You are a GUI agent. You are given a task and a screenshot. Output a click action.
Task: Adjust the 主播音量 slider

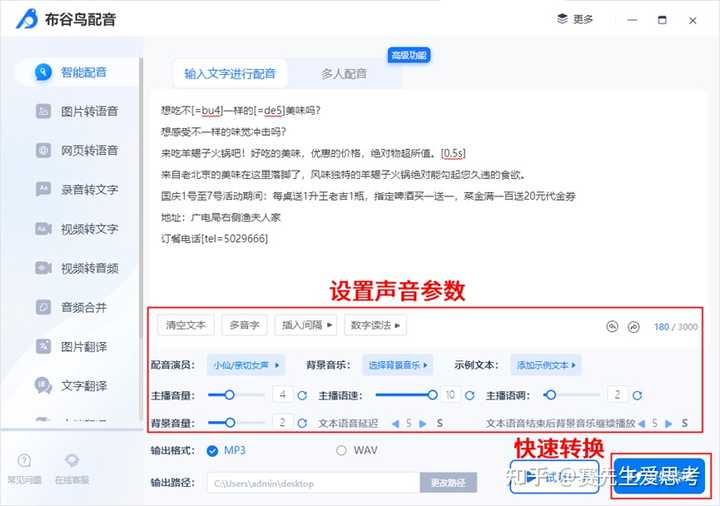(236, 395)
